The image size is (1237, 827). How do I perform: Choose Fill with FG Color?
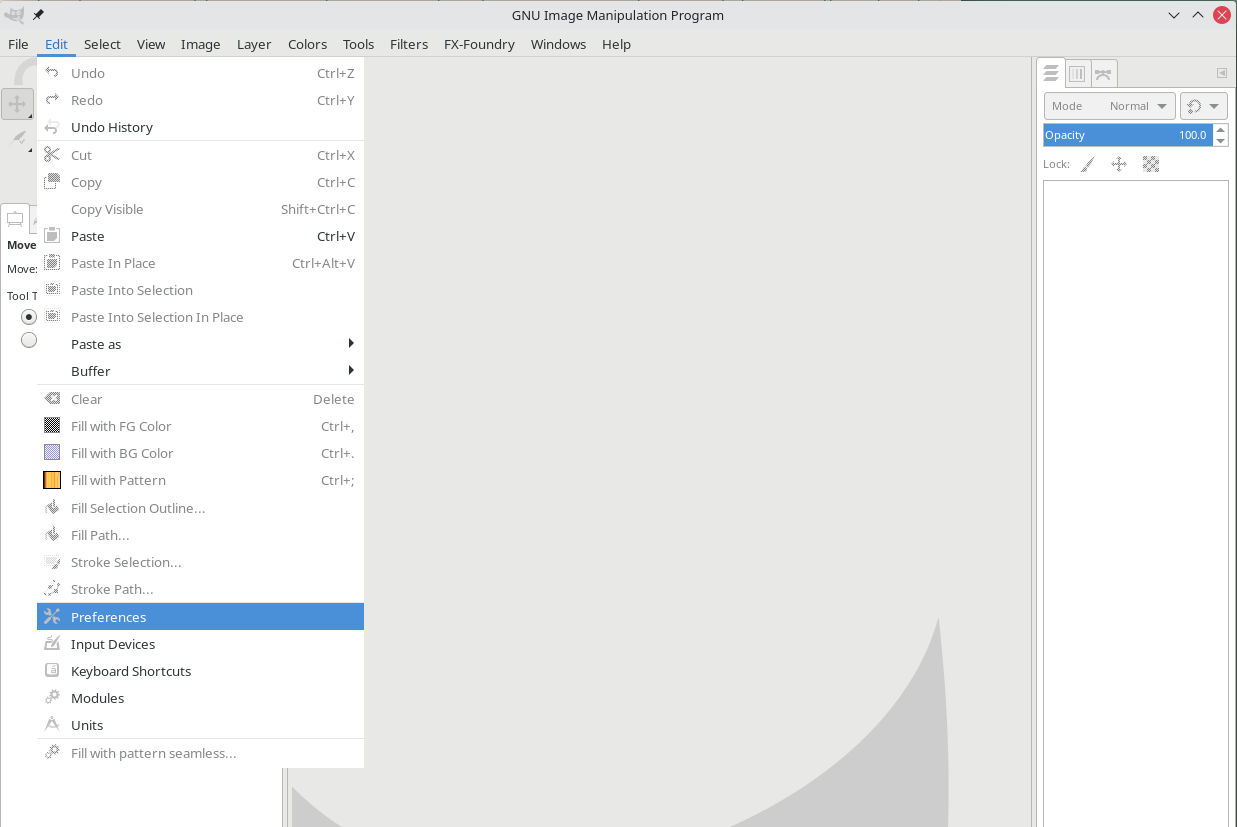pos(200,426)
